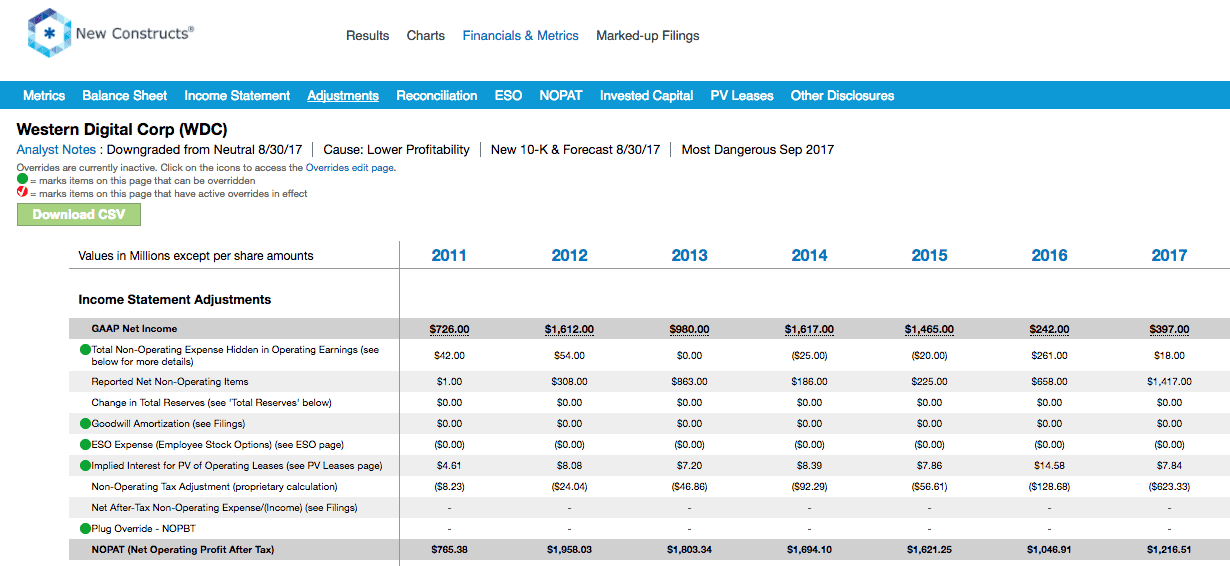The width and height of the screenshot is (1230, 566).
Task: Click the 2015 year column header
Action: tap(929, 256)
